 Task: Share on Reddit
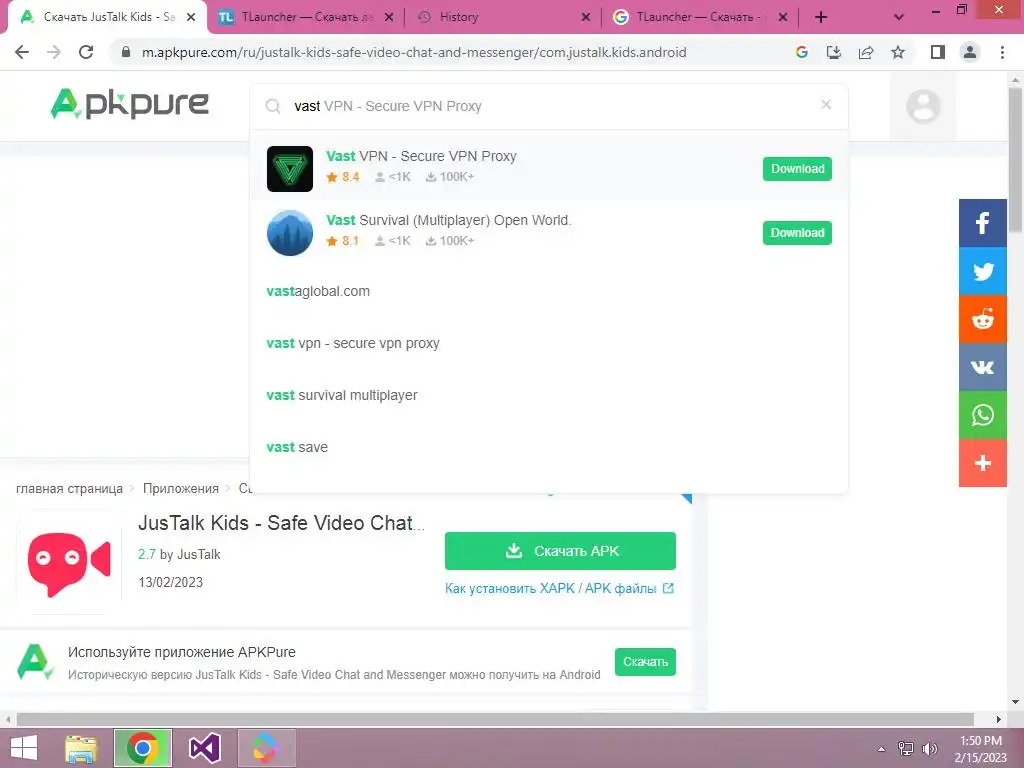click(x=982, y=319)
